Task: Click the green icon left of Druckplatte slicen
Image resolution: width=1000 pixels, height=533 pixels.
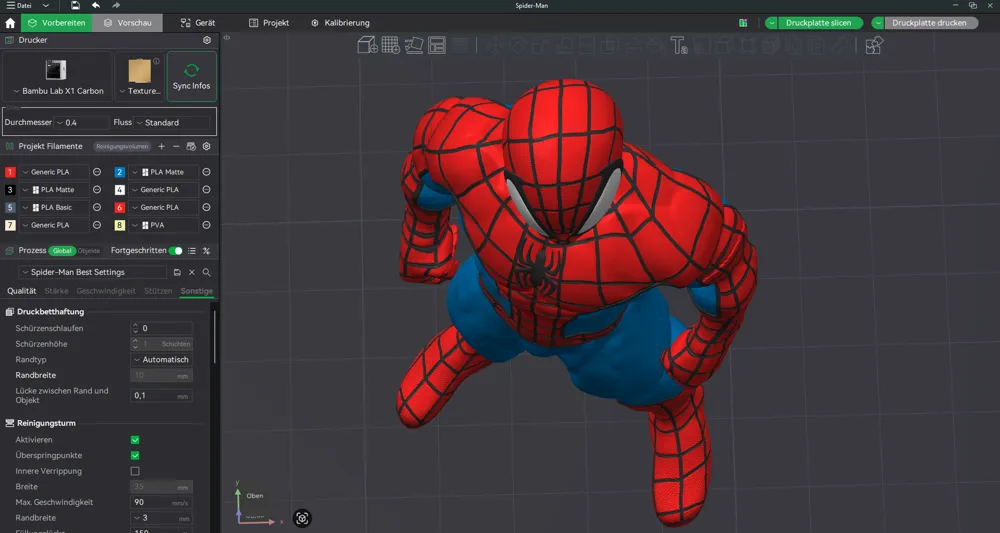Action: pos(743,23)
